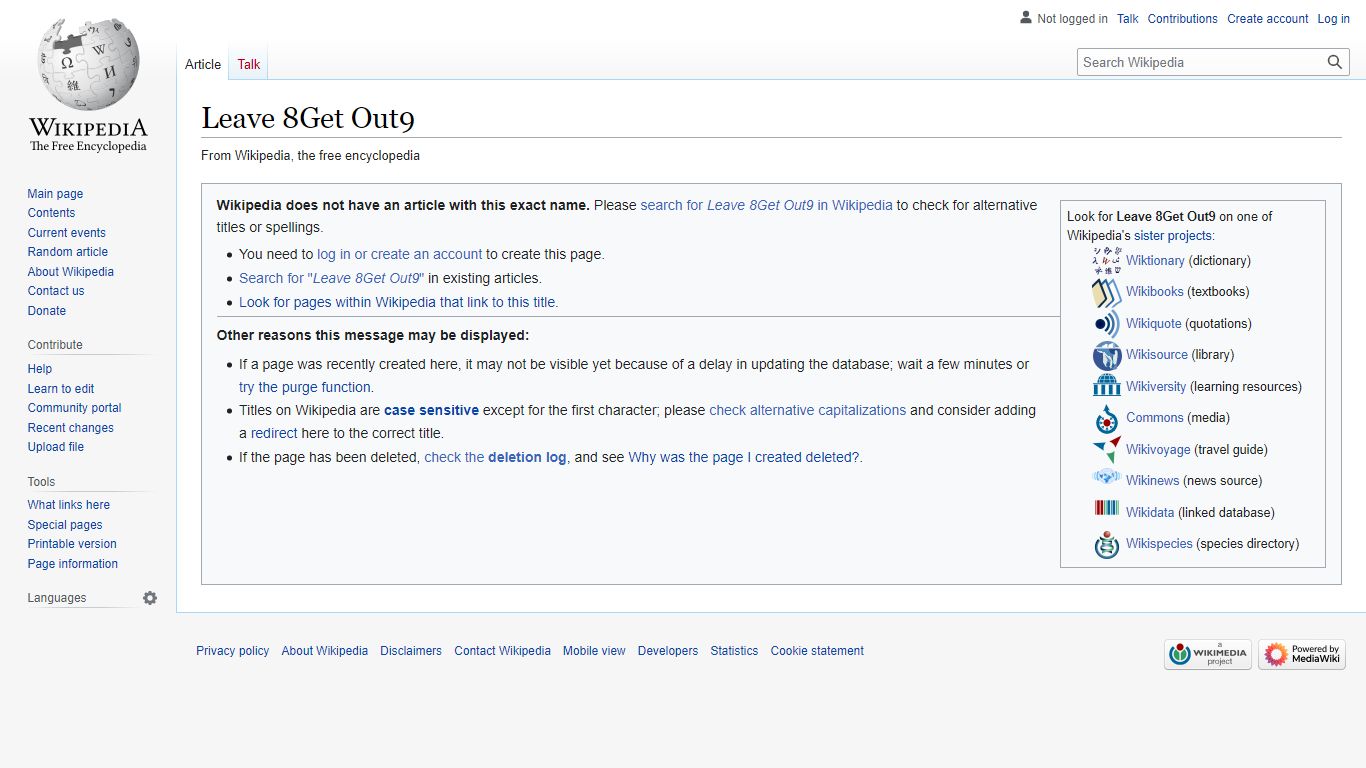Click the sister projects link

click(1173, 236)
